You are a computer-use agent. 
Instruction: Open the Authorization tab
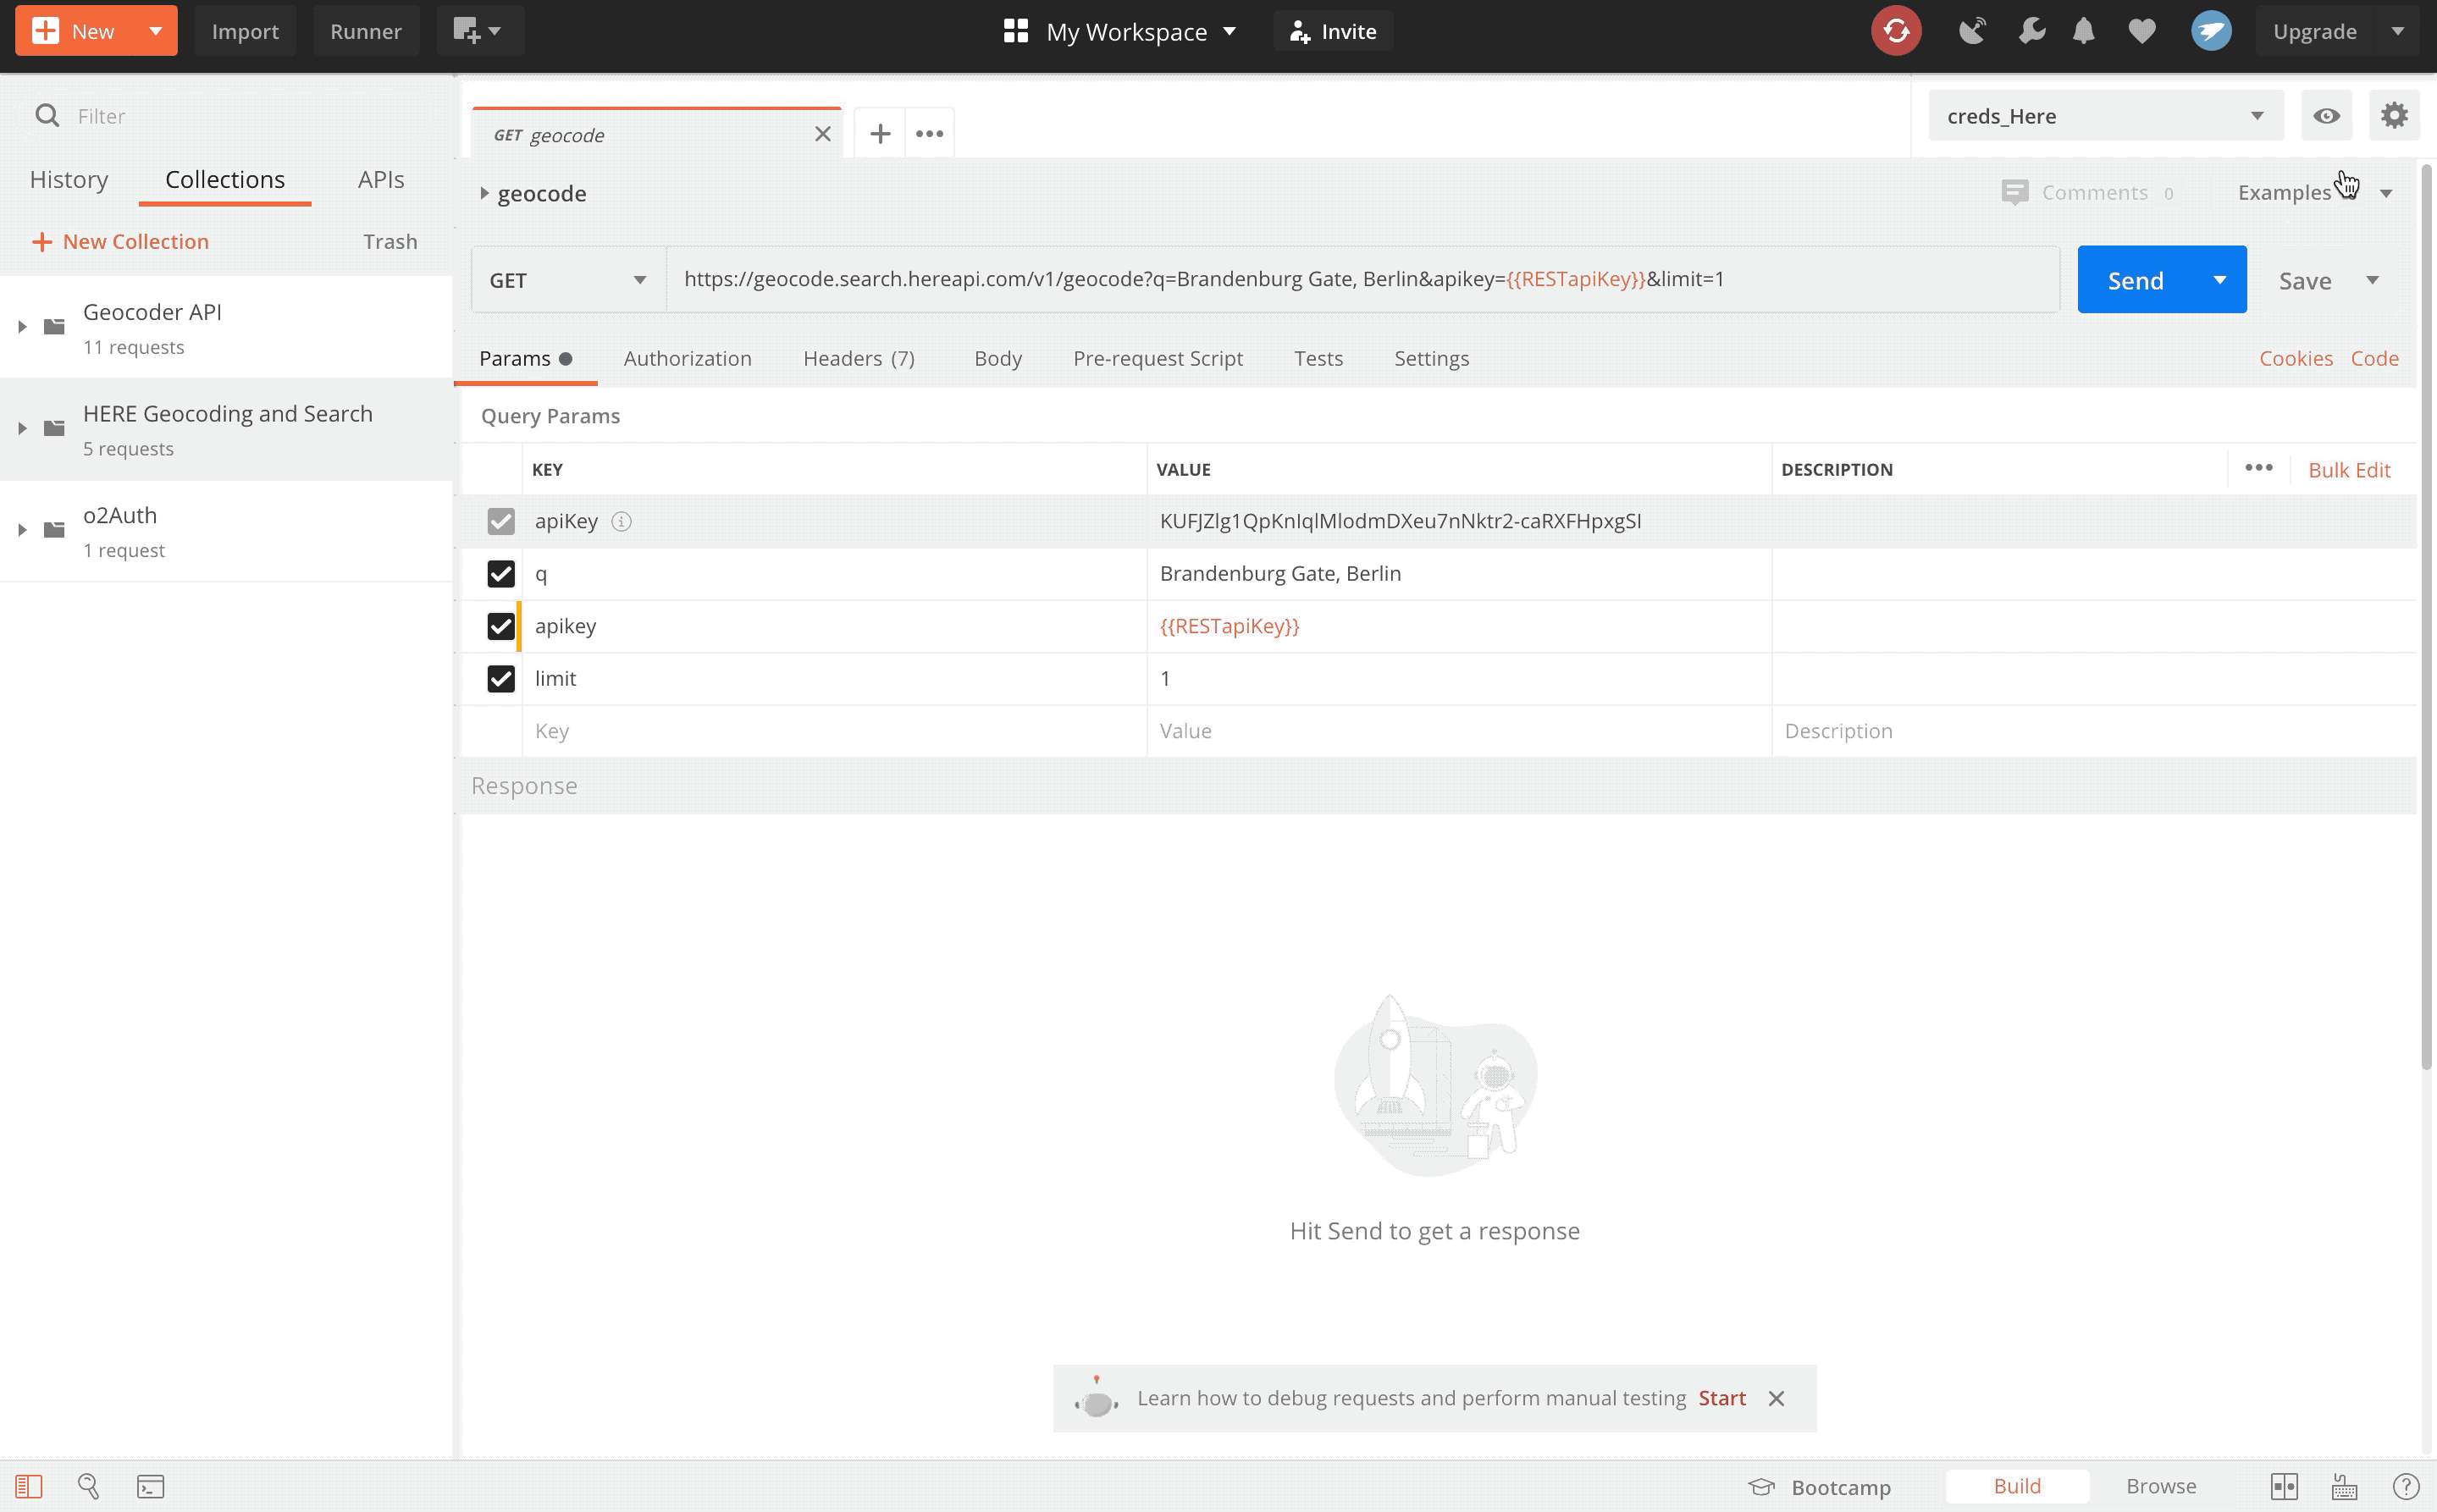(x=687, y=358)
